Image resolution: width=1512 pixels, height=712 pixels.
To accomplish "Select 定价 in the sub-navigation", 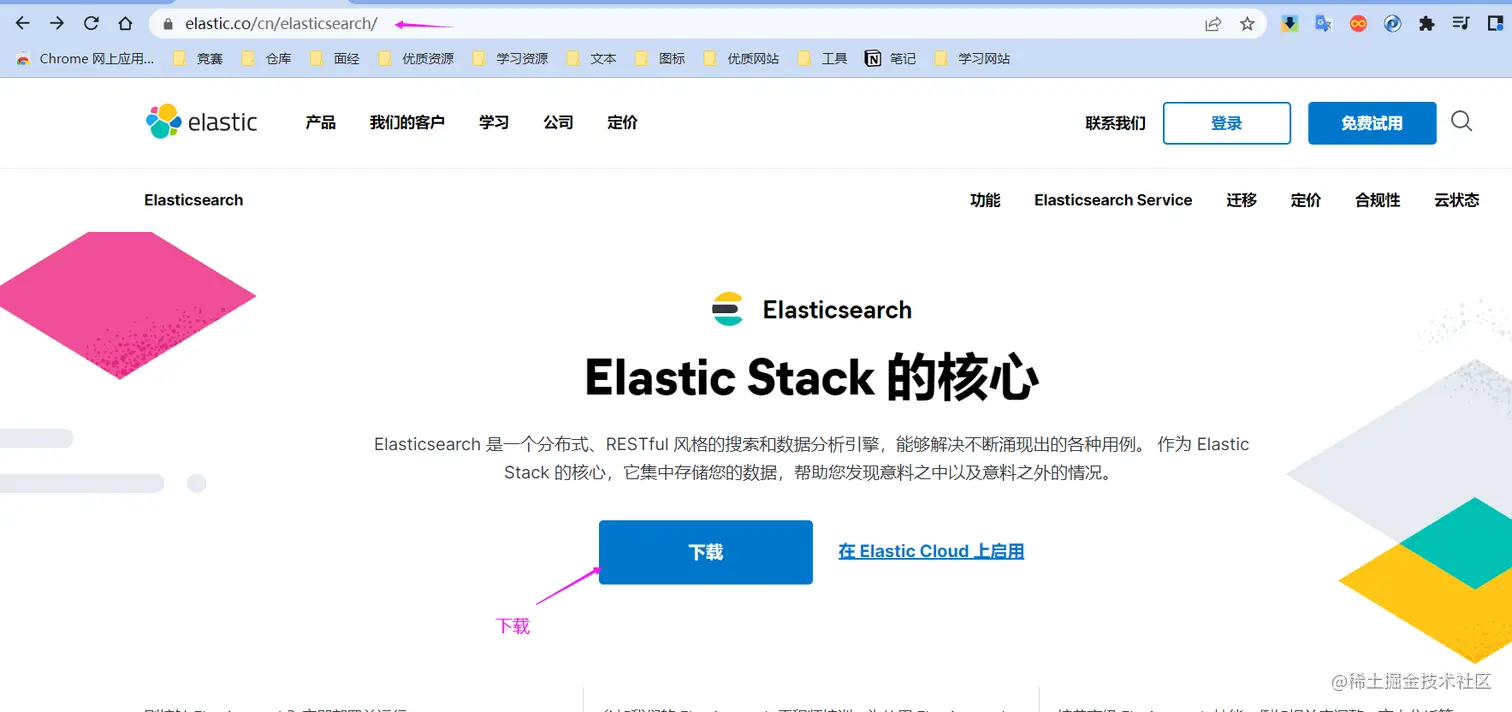I will point(1306,200).
